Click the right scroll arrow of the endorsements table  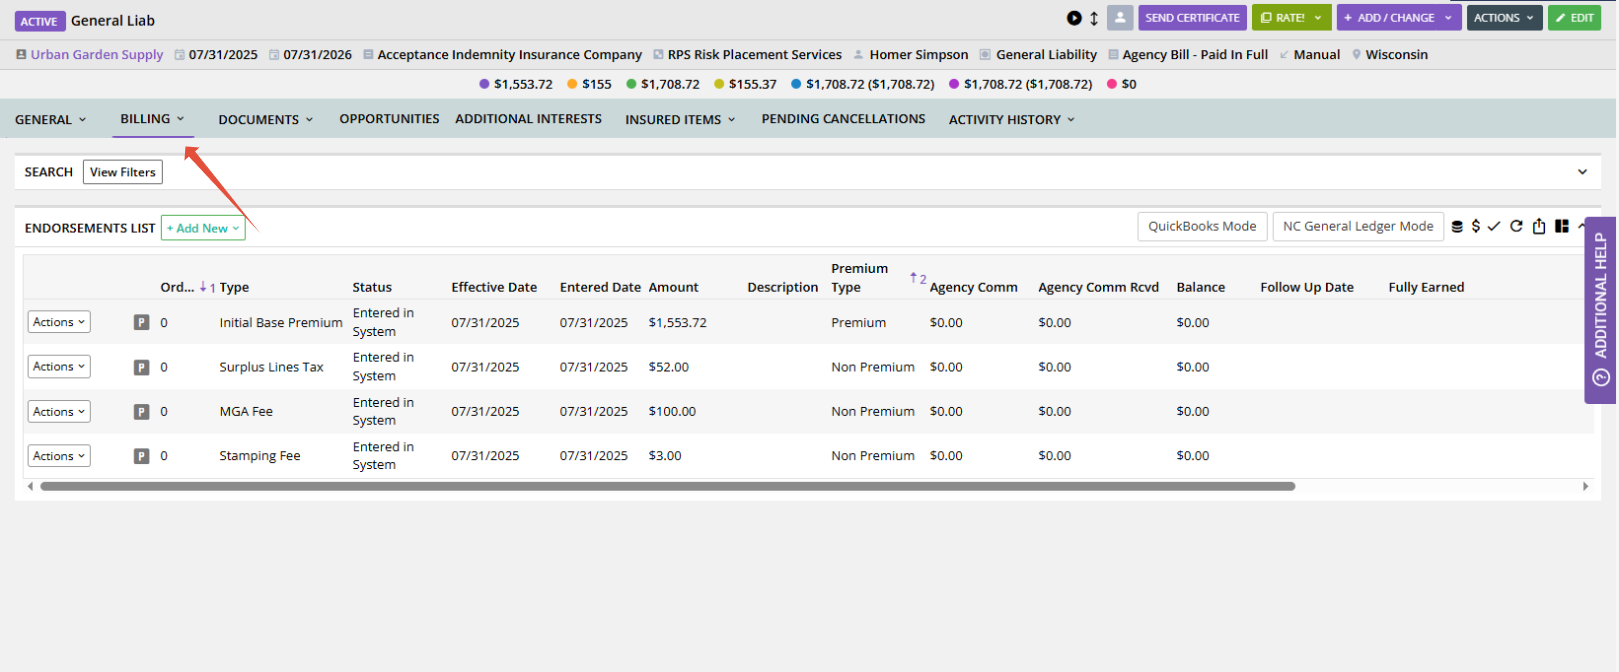[x=1585, y=486]
